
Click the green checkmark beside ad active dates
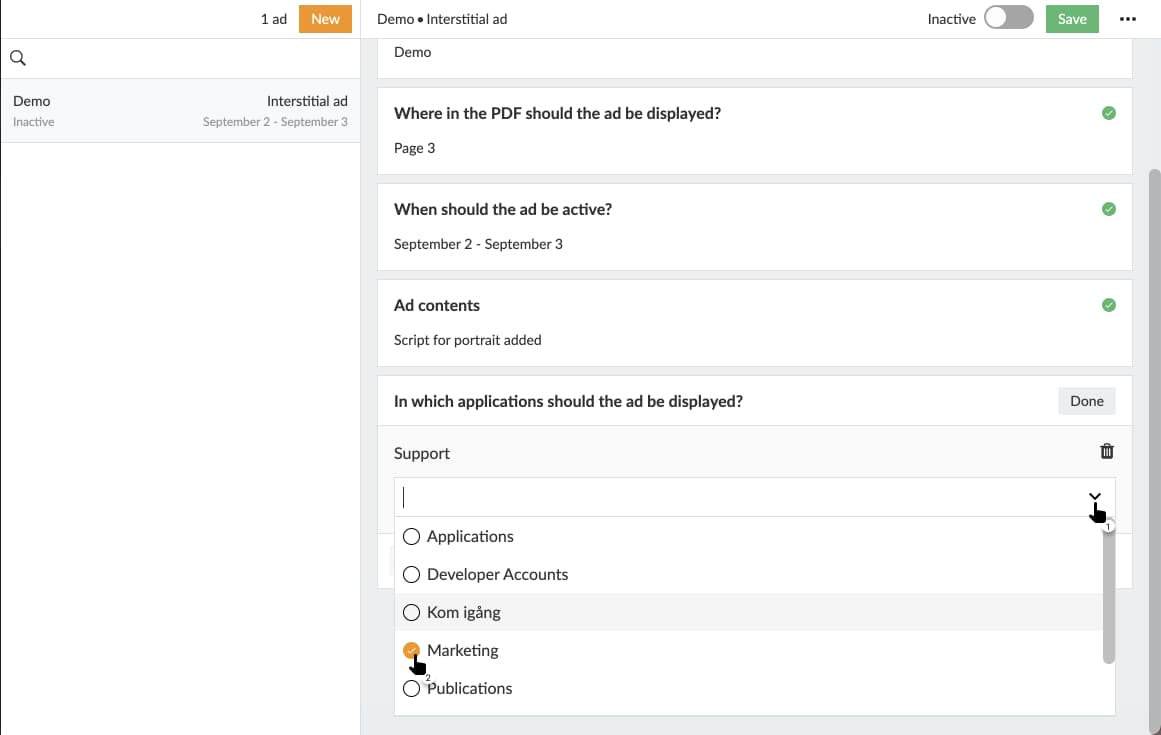(x=1108, y=209)
